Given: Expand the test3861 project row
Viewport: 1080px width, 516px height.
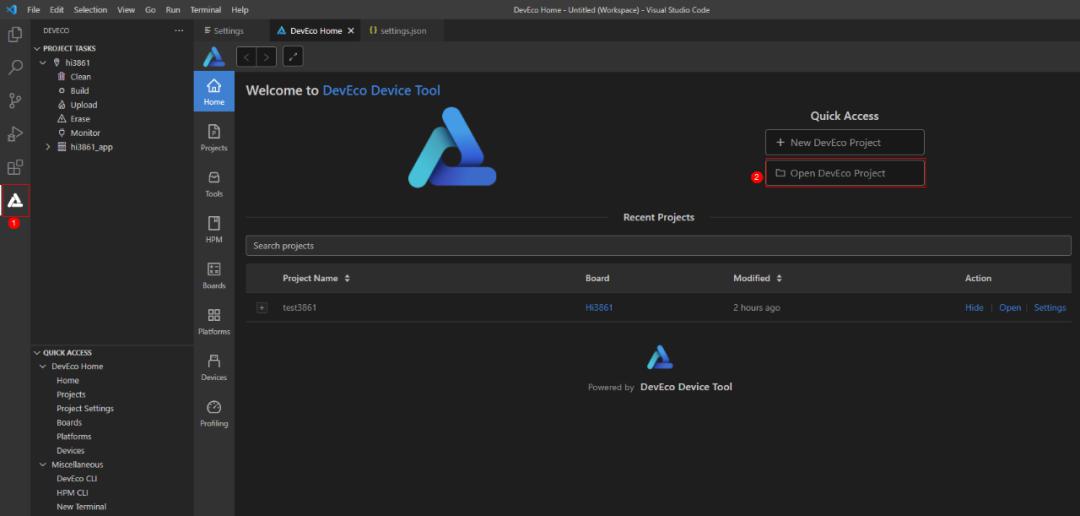Looking at the screenshot, I should click(x=262, y=308).
